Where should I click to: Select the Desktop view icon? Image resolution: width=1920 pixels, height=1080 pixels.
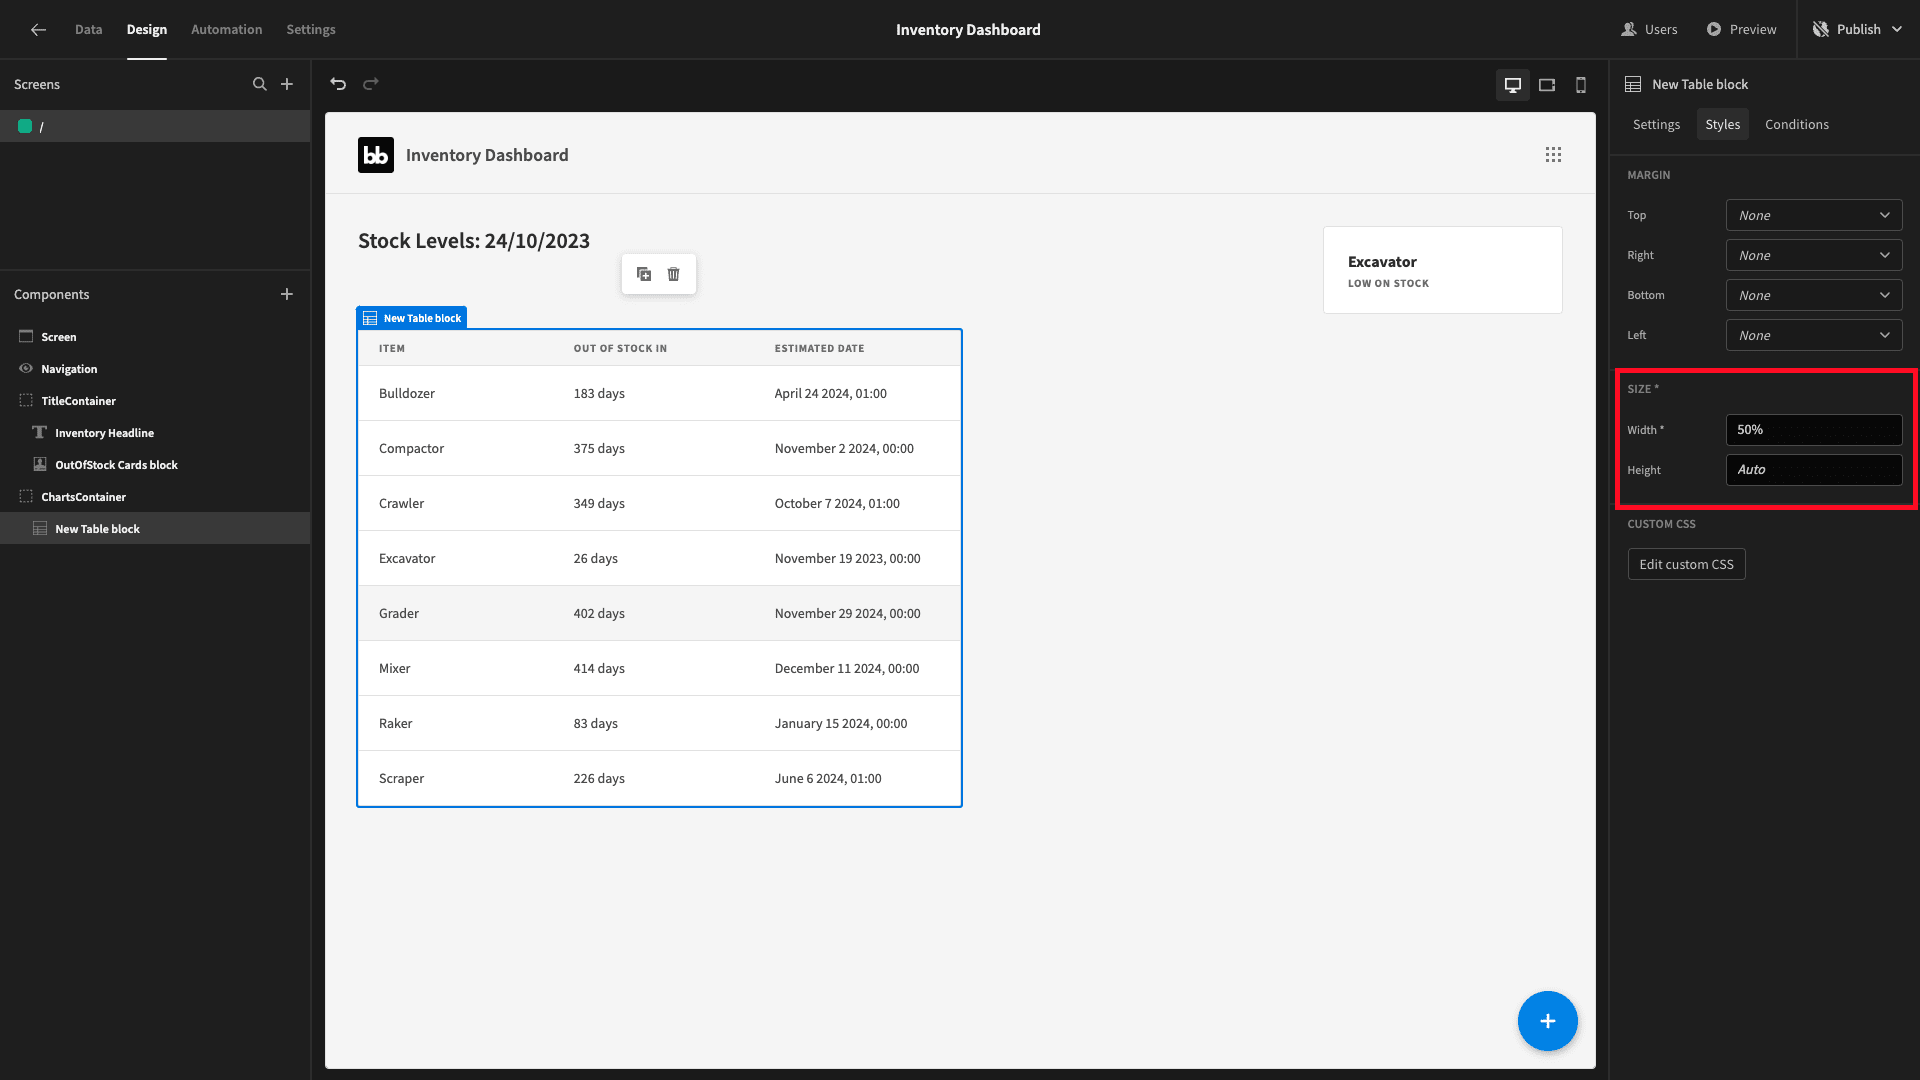pos(1513,84)
